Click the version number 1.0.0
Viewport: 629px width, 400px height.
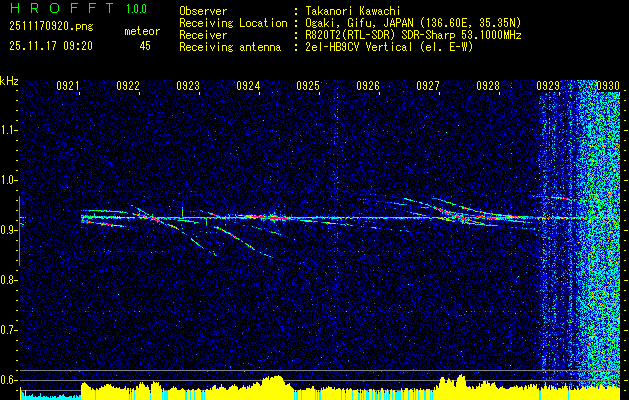[136, 8]
